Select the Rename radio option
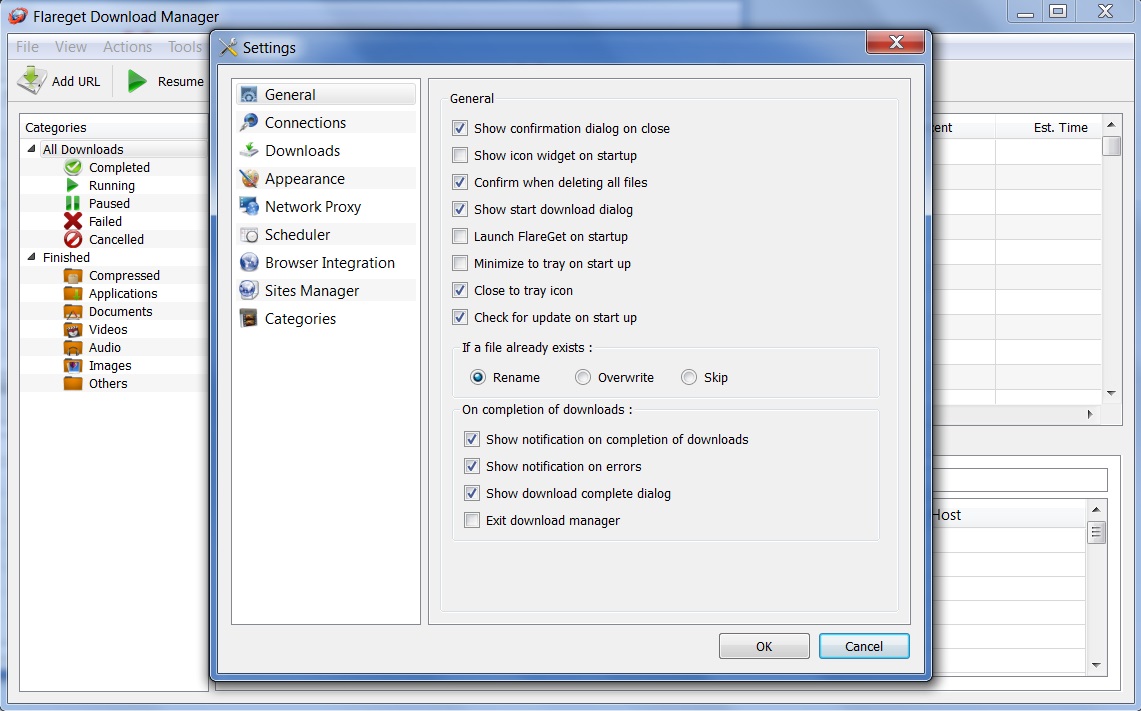Viewport: 1141px width, 711px height. [478, 377]
